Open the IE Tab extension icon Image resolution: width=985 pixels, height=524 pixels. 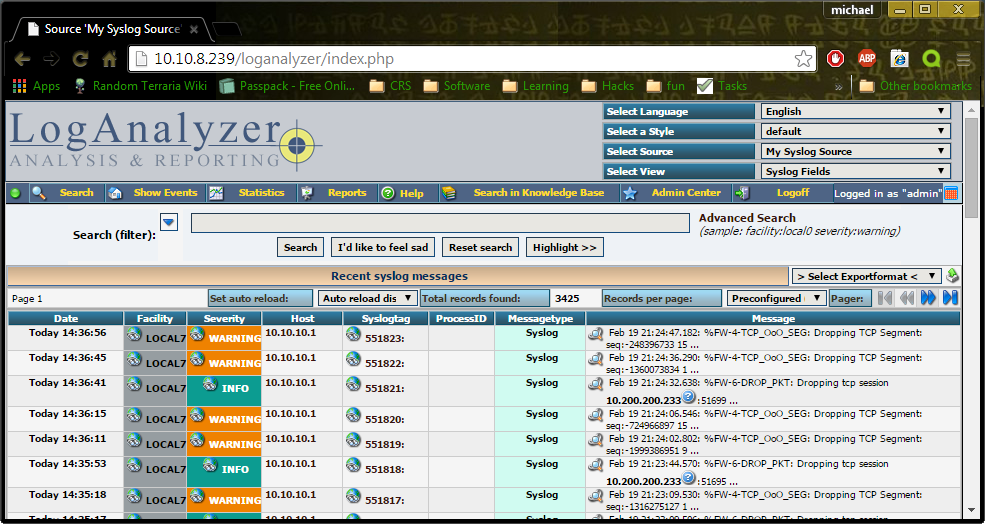tap(900, 58)
